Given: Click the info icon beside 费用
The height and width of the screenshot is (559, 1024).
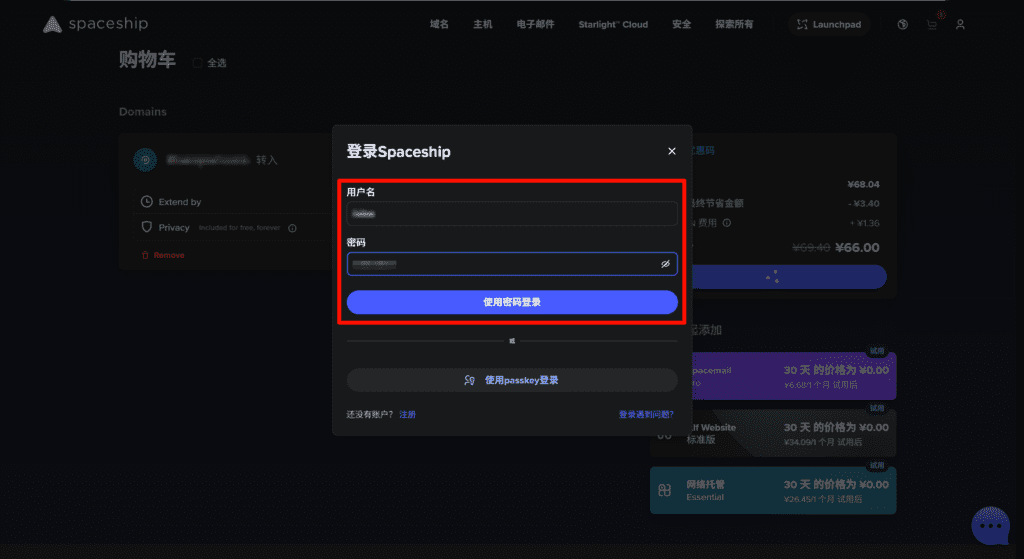Looking at the screenshot, I should click(727, 223).
